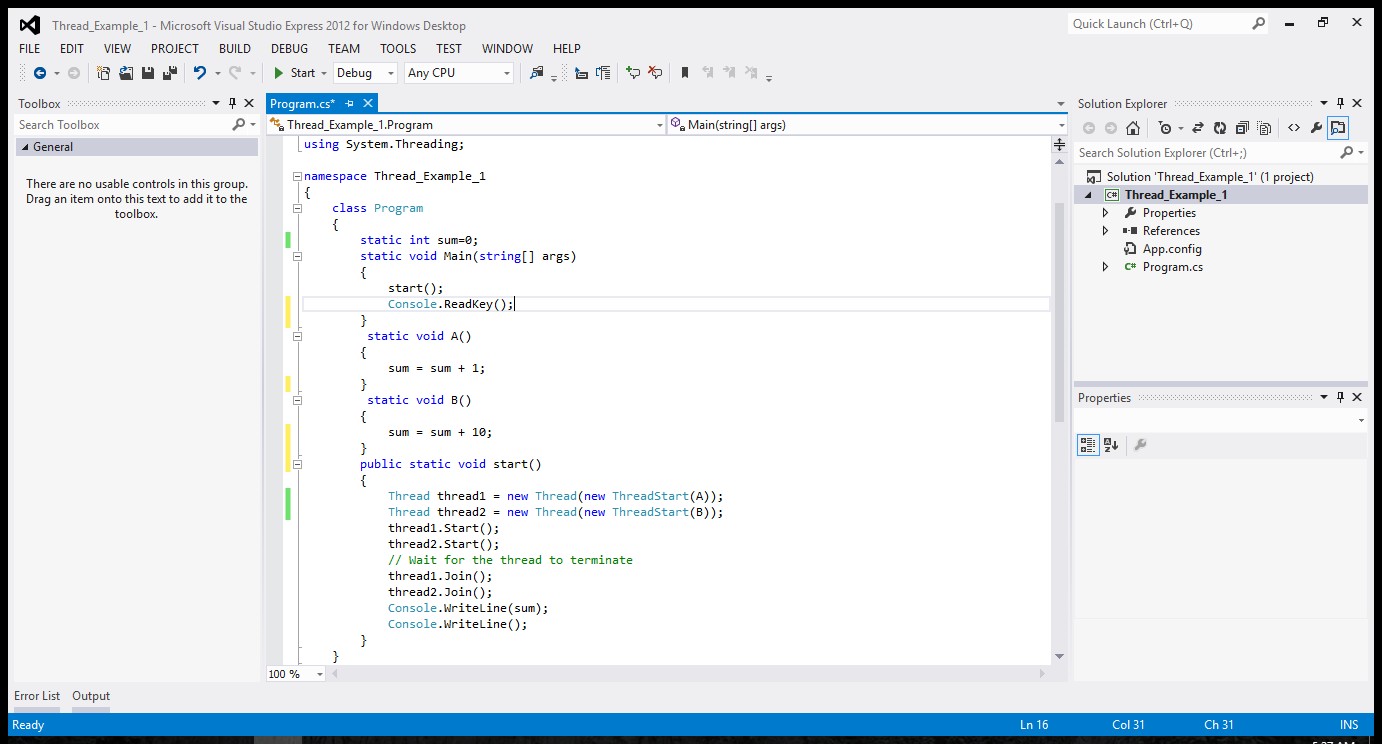Click the Sync with Active Document icon
This screenshot has width=1382, height=744.
[1198, 128]
